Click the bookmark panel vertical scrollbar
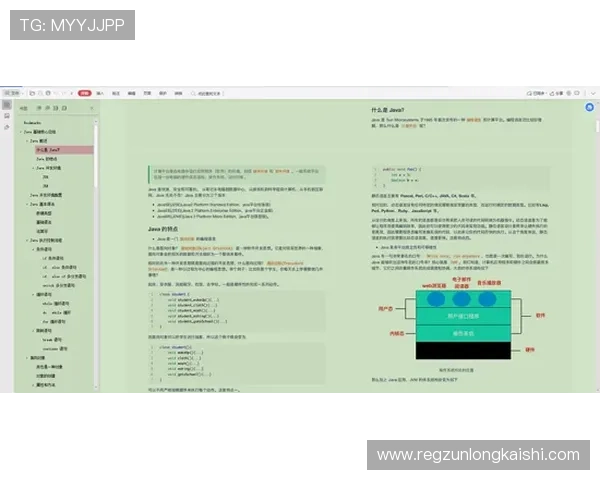The height and width of the screenshot is (480, 600). point(97,200)
